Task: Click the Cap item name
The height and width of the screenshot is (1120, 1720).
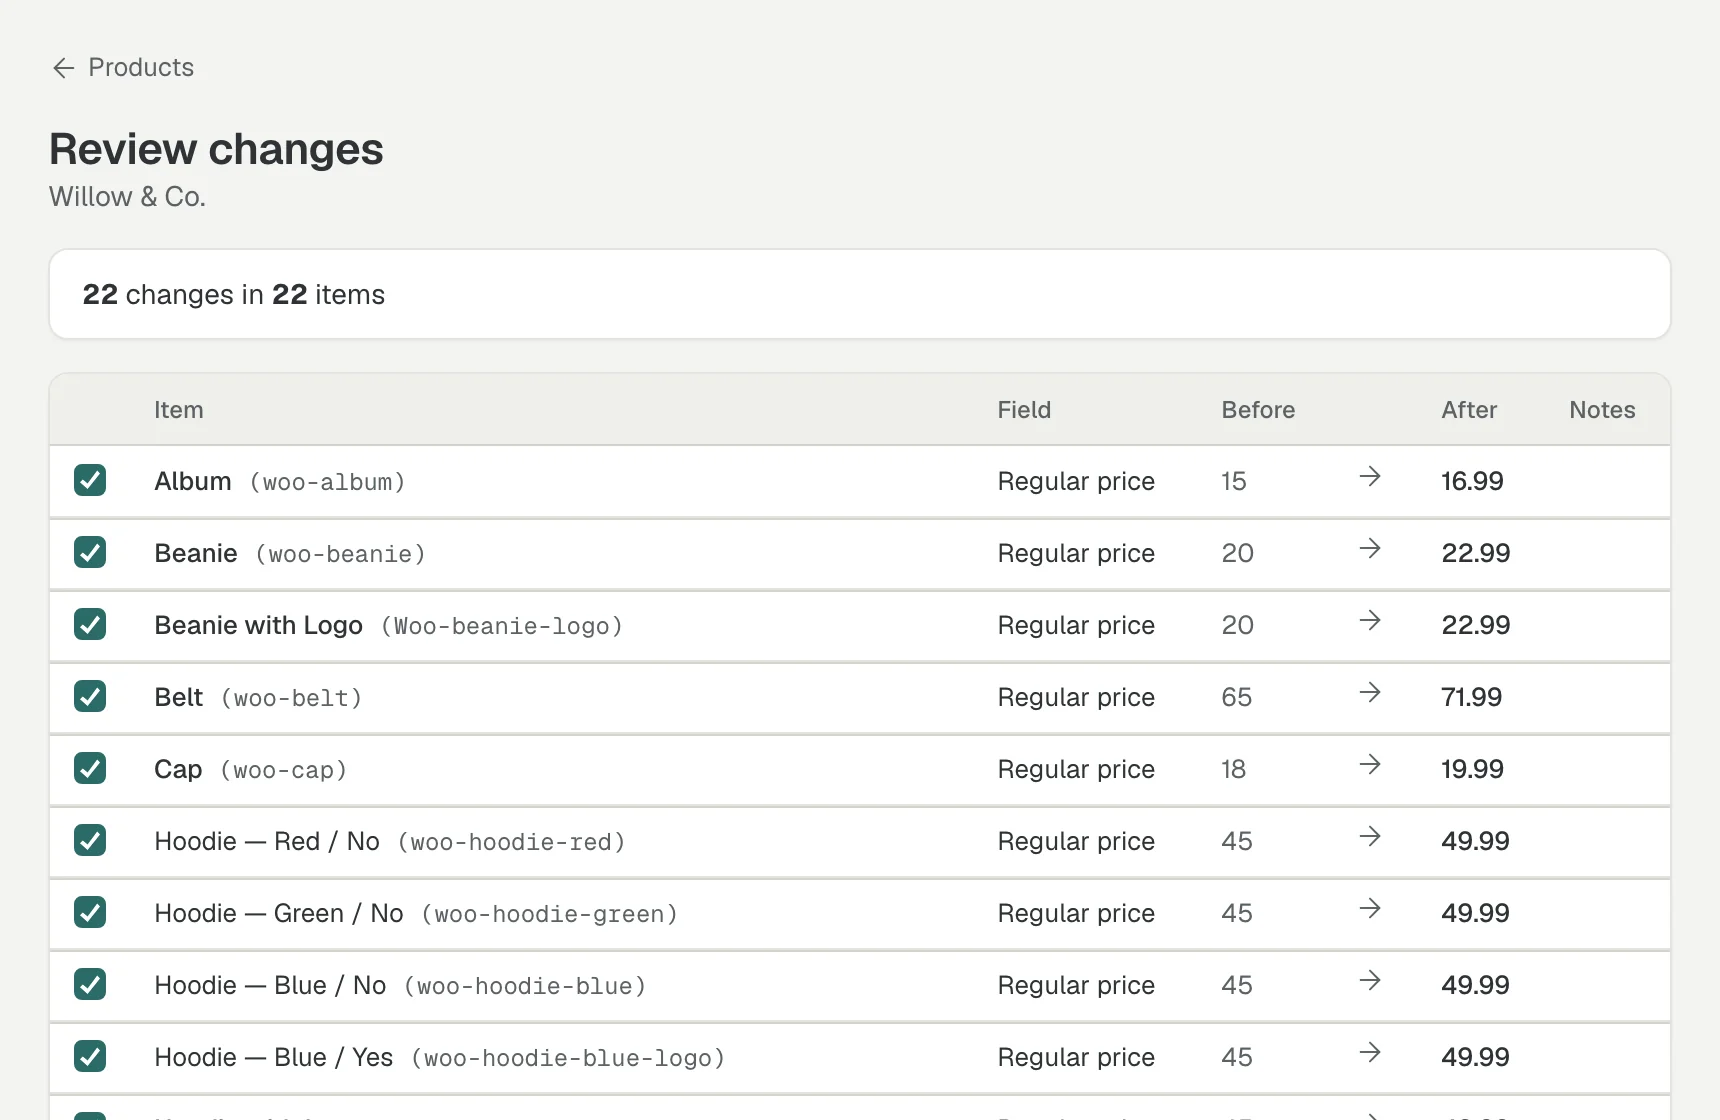Action: [178, 769]
